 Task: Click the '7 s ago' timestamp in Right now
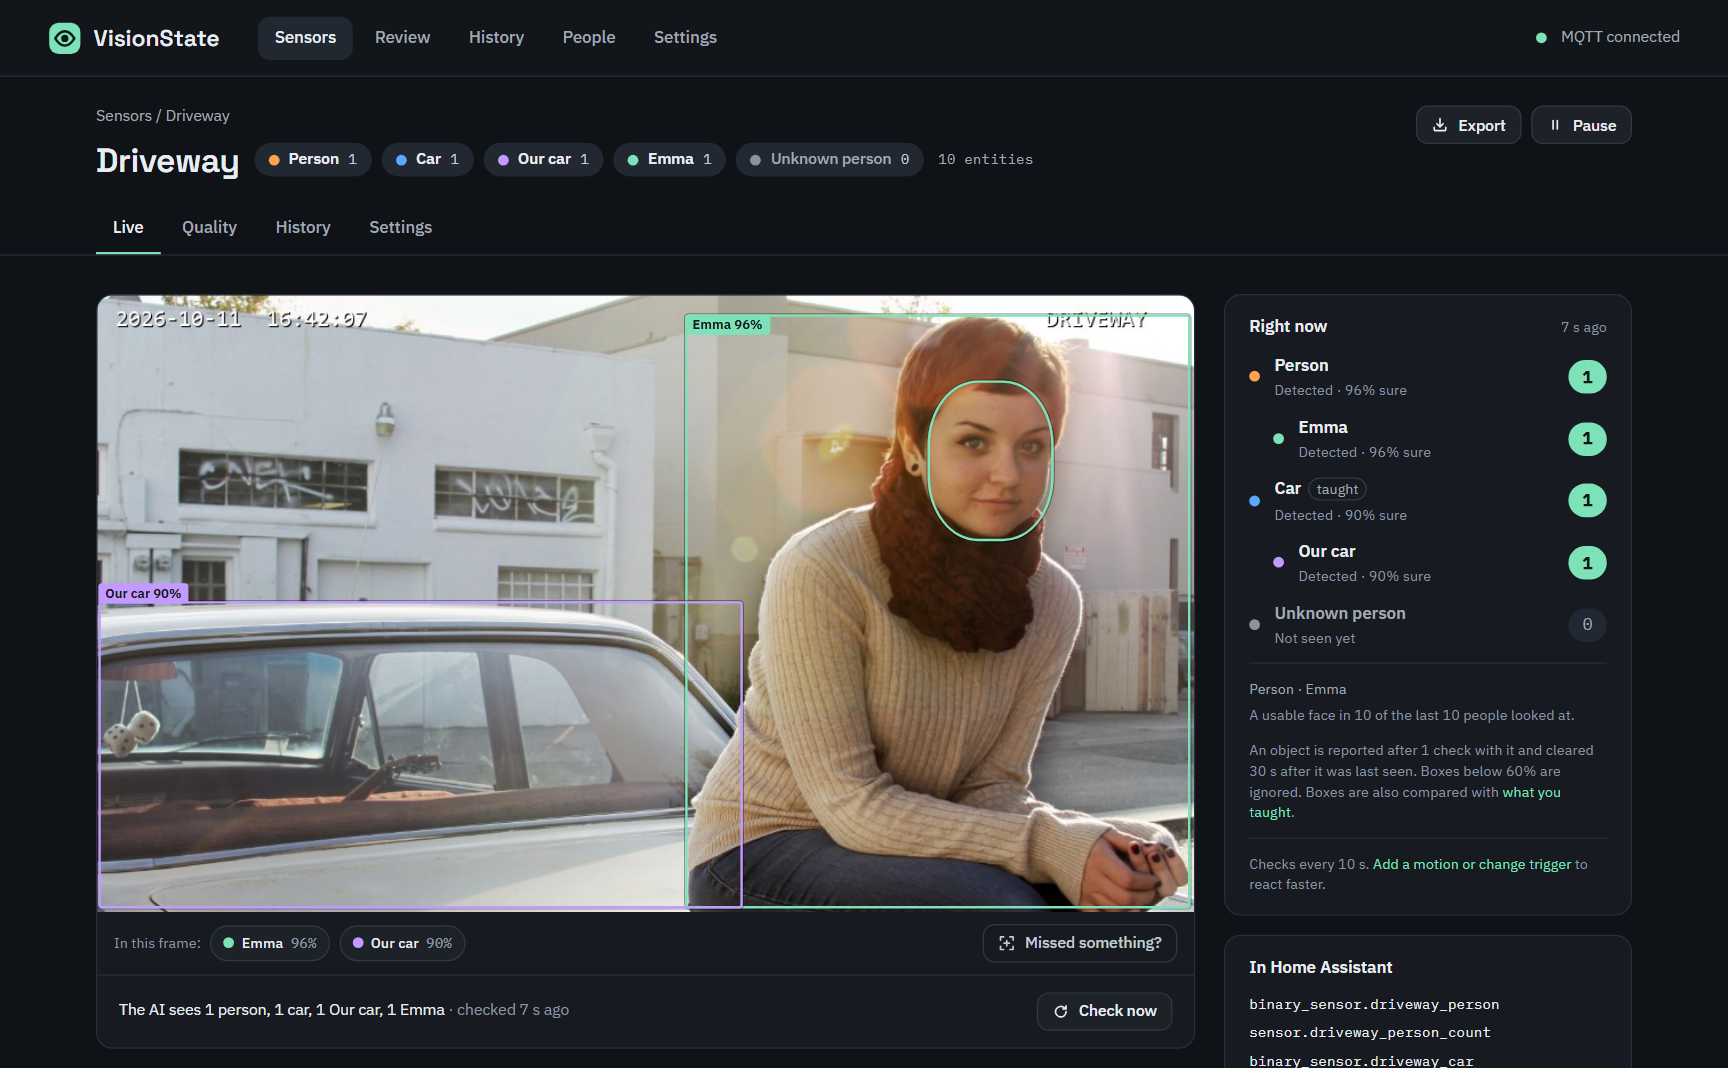(1584, 327)
